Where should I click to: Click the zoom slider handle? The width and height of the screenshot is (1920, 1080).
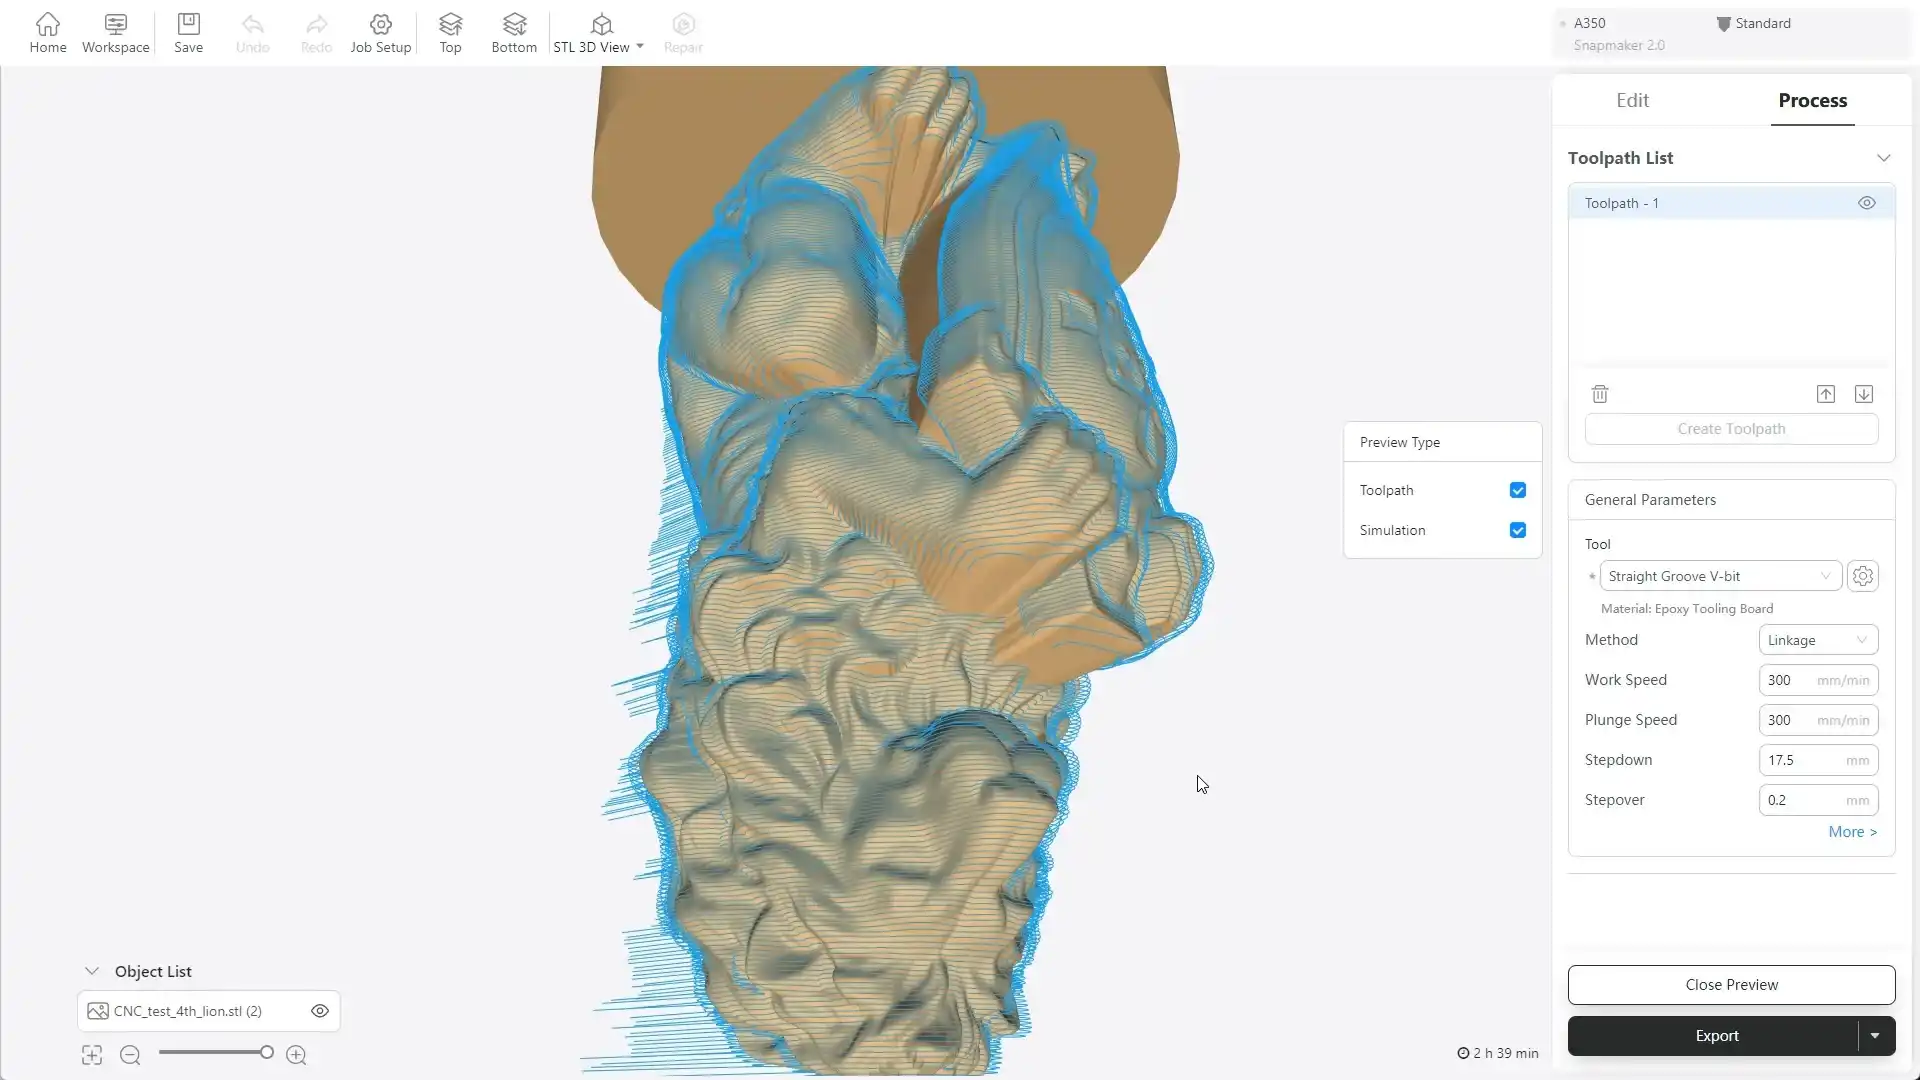[267, 1052]
